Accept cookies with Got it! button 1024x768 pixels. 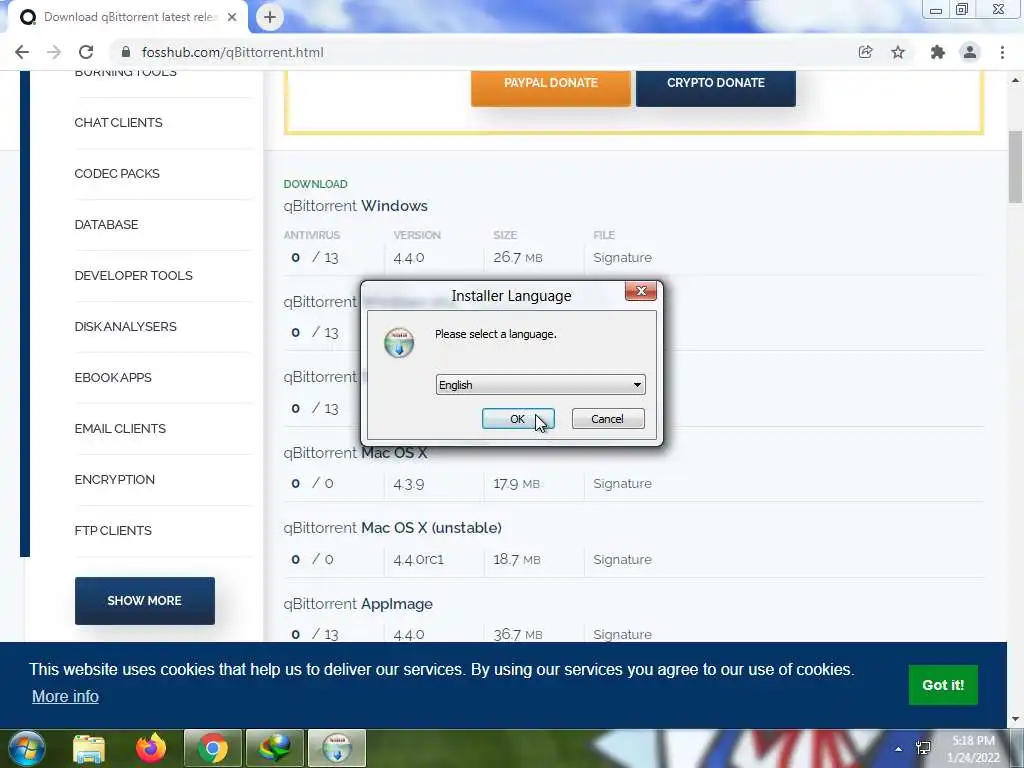[943, 685]
